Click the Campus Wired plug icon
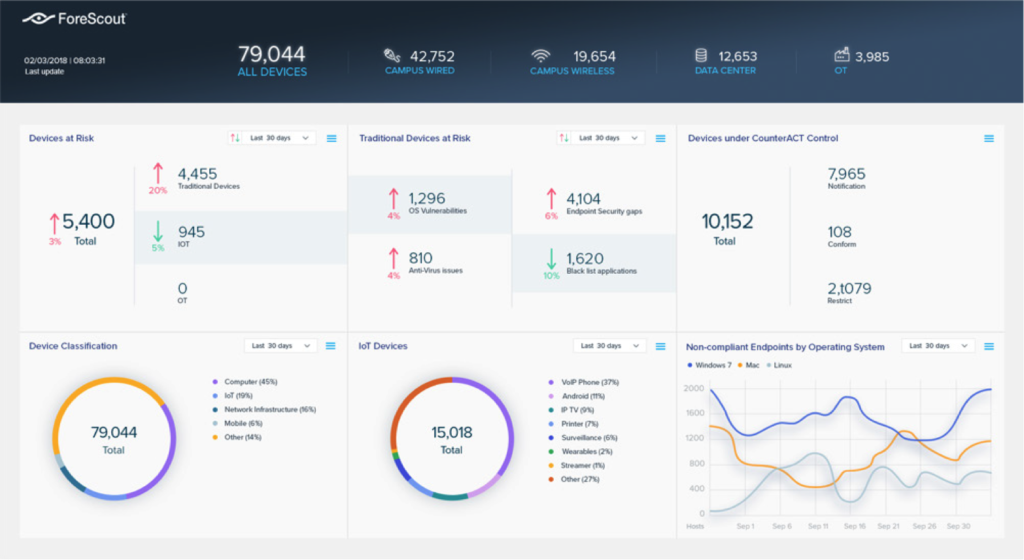This screenshot has width=1024, height=560. (x=393, y=56)
